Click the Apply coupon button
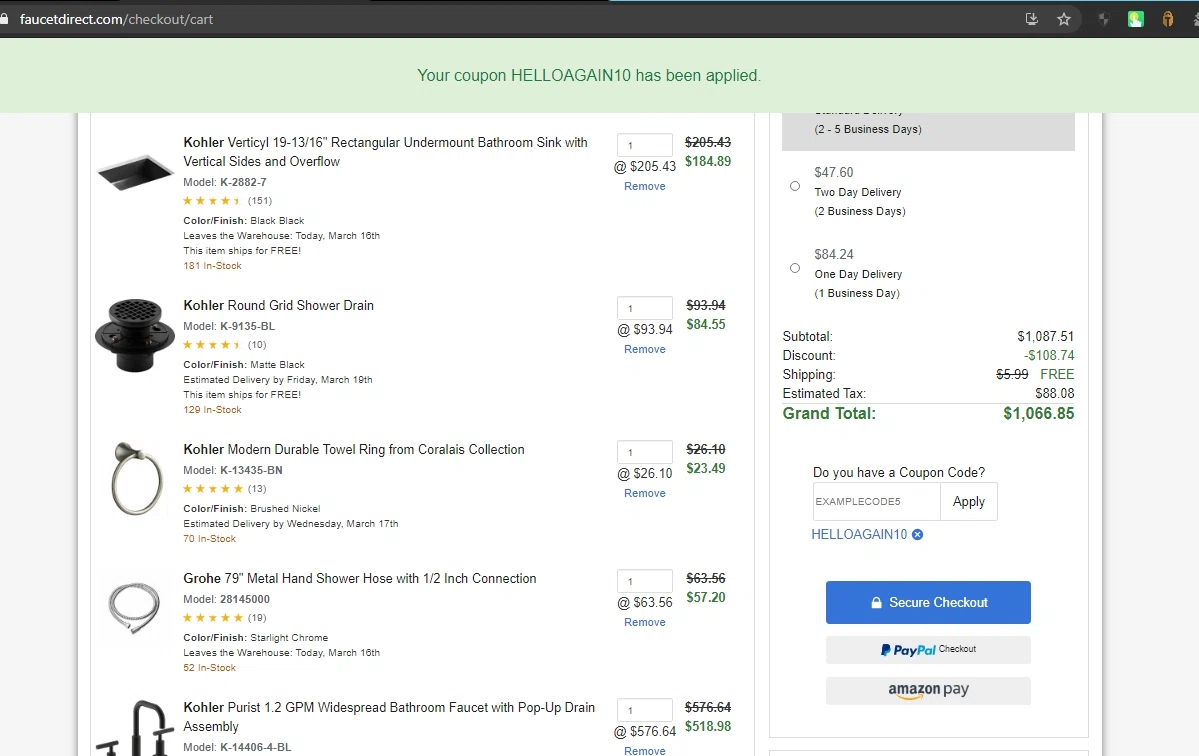 (969, 501)
